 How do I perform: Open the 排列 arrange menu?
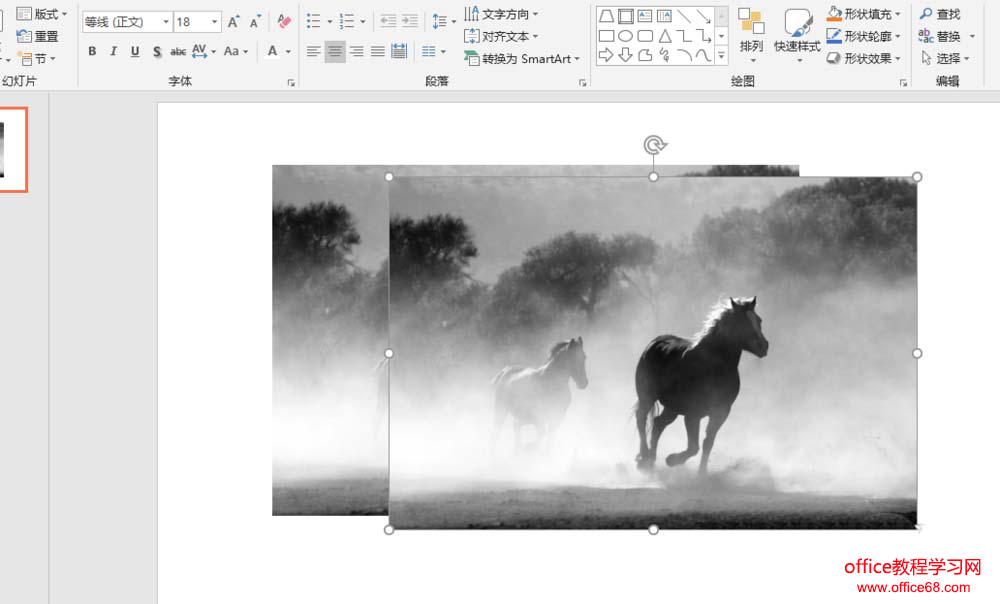[x=751, y=33]
